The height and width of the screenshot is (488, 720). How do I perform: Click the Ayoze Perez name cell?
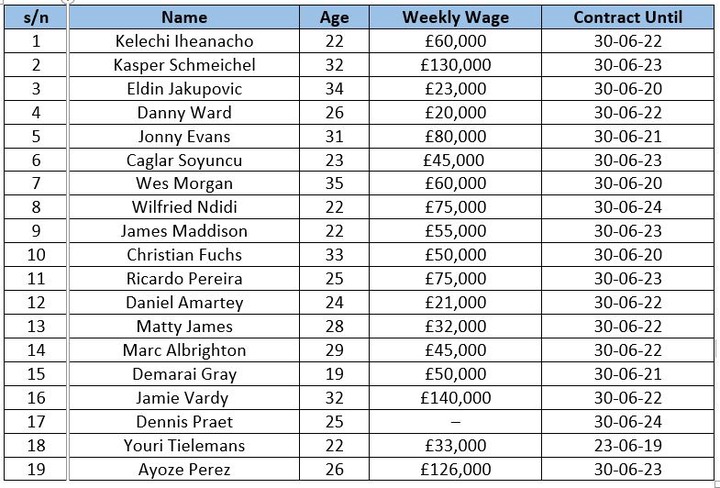tap(184, 469)
